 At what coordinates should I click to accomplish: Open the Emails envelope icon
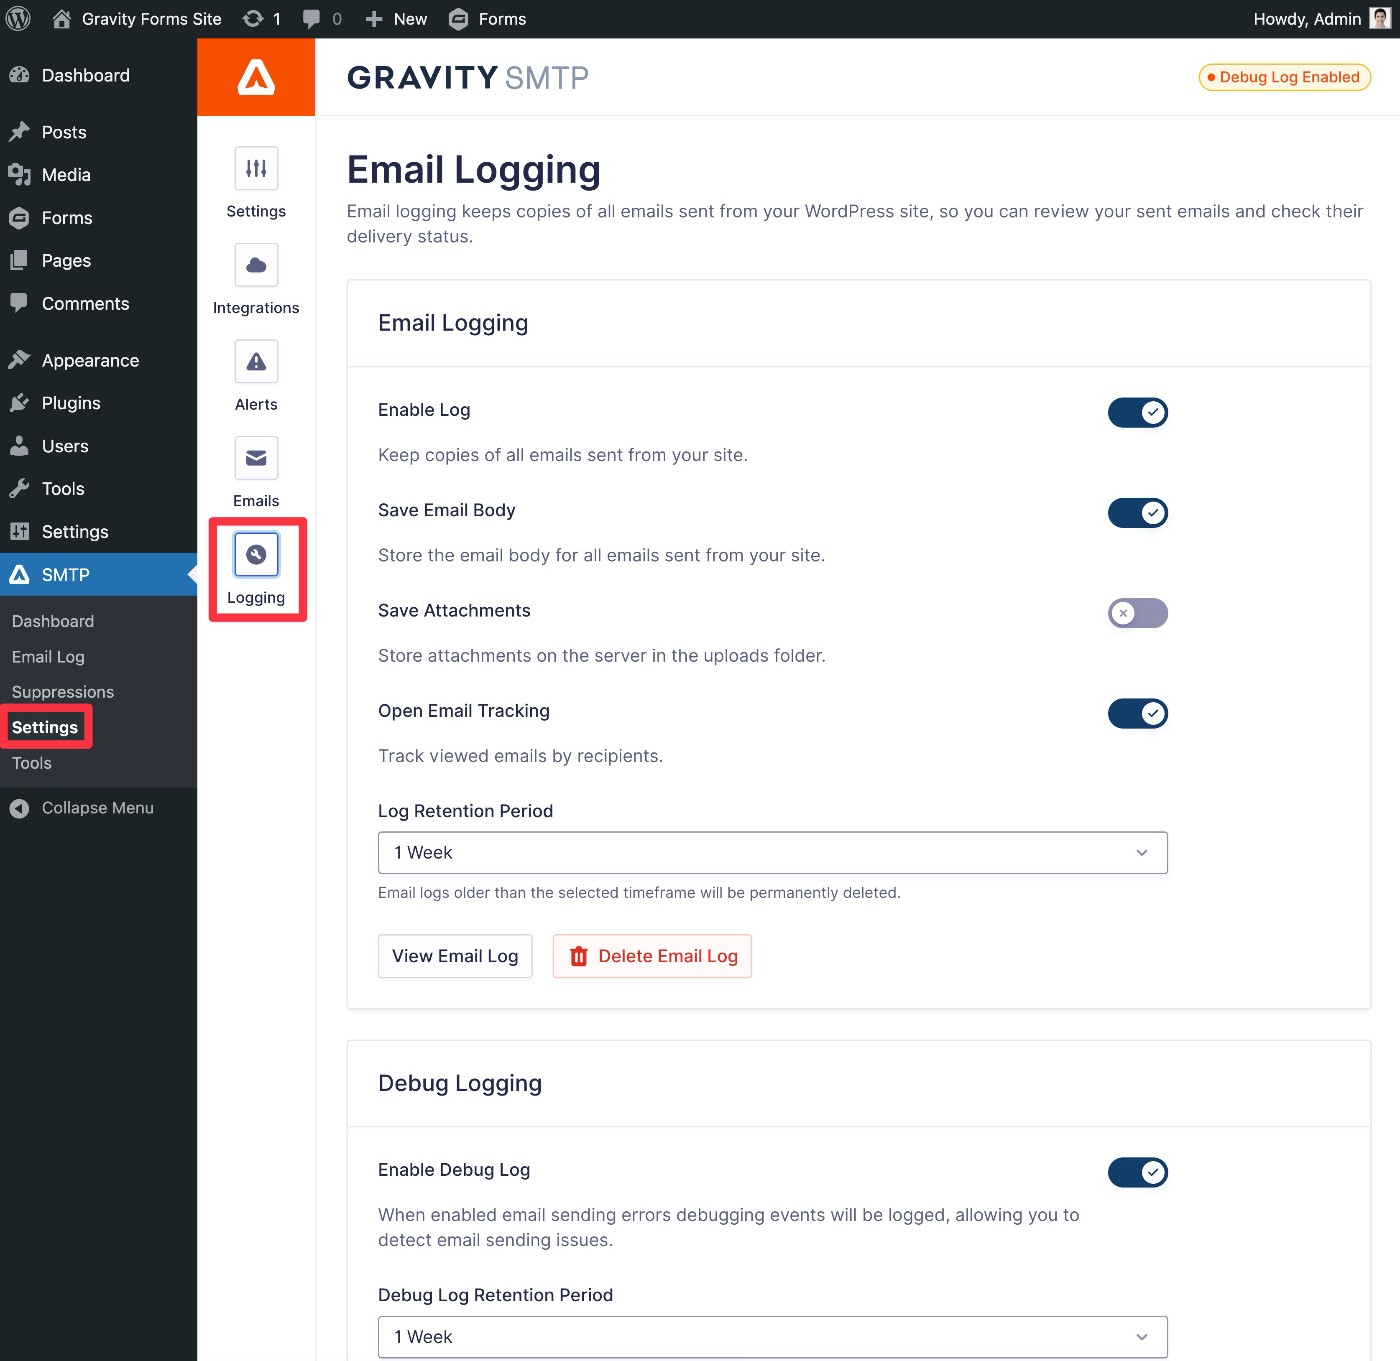(256, 458)
